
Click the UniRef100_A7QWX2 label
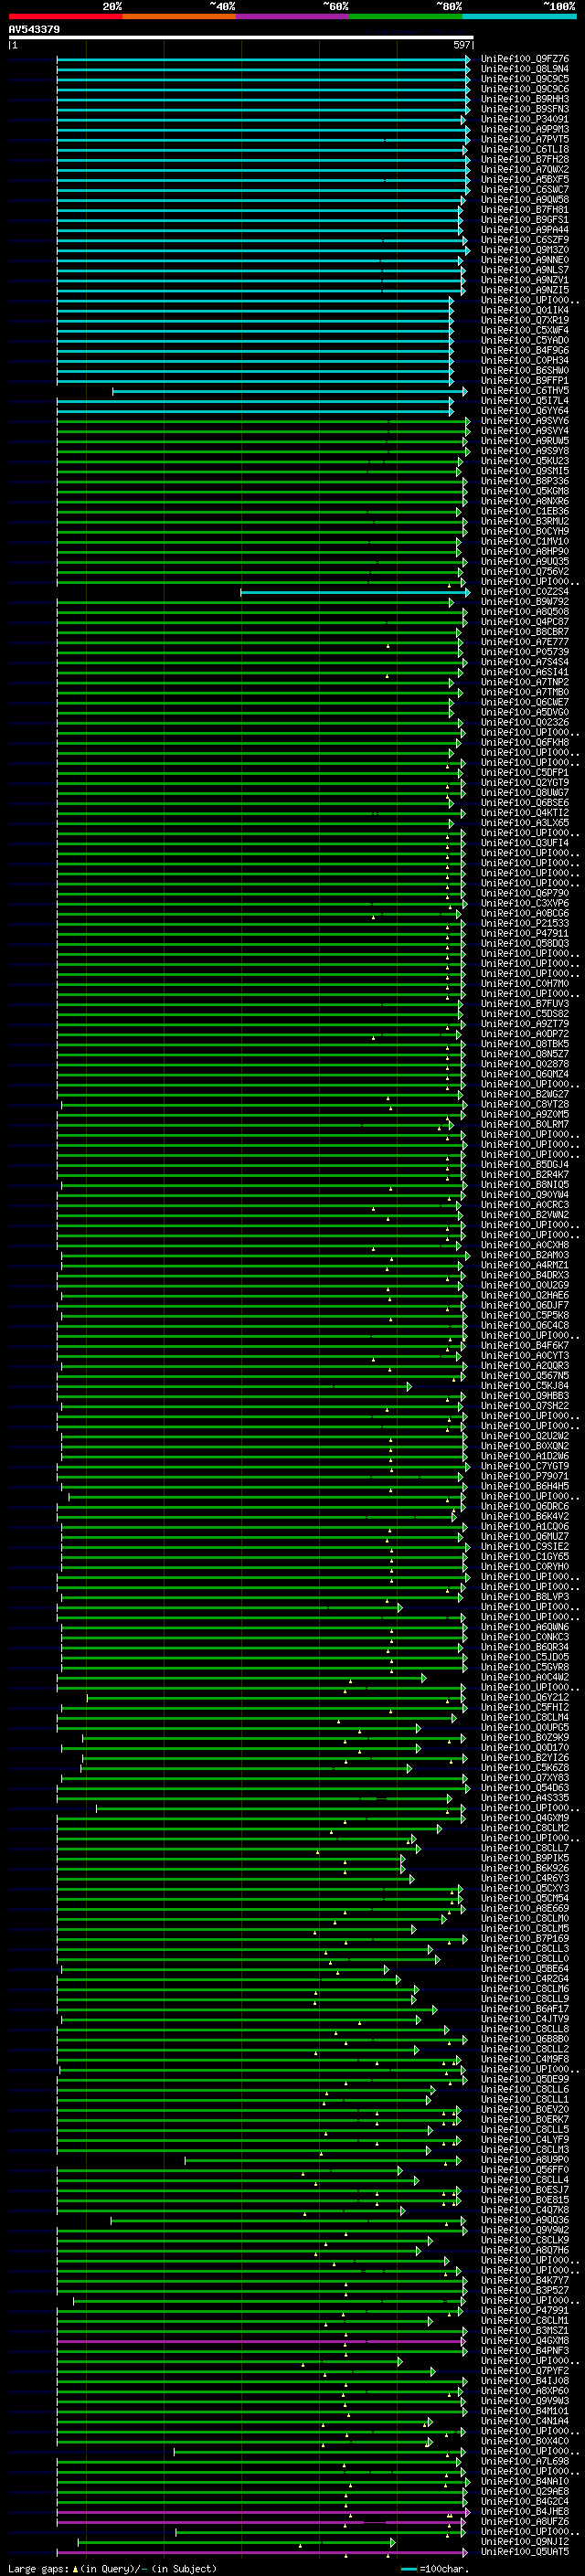[525, 169]
